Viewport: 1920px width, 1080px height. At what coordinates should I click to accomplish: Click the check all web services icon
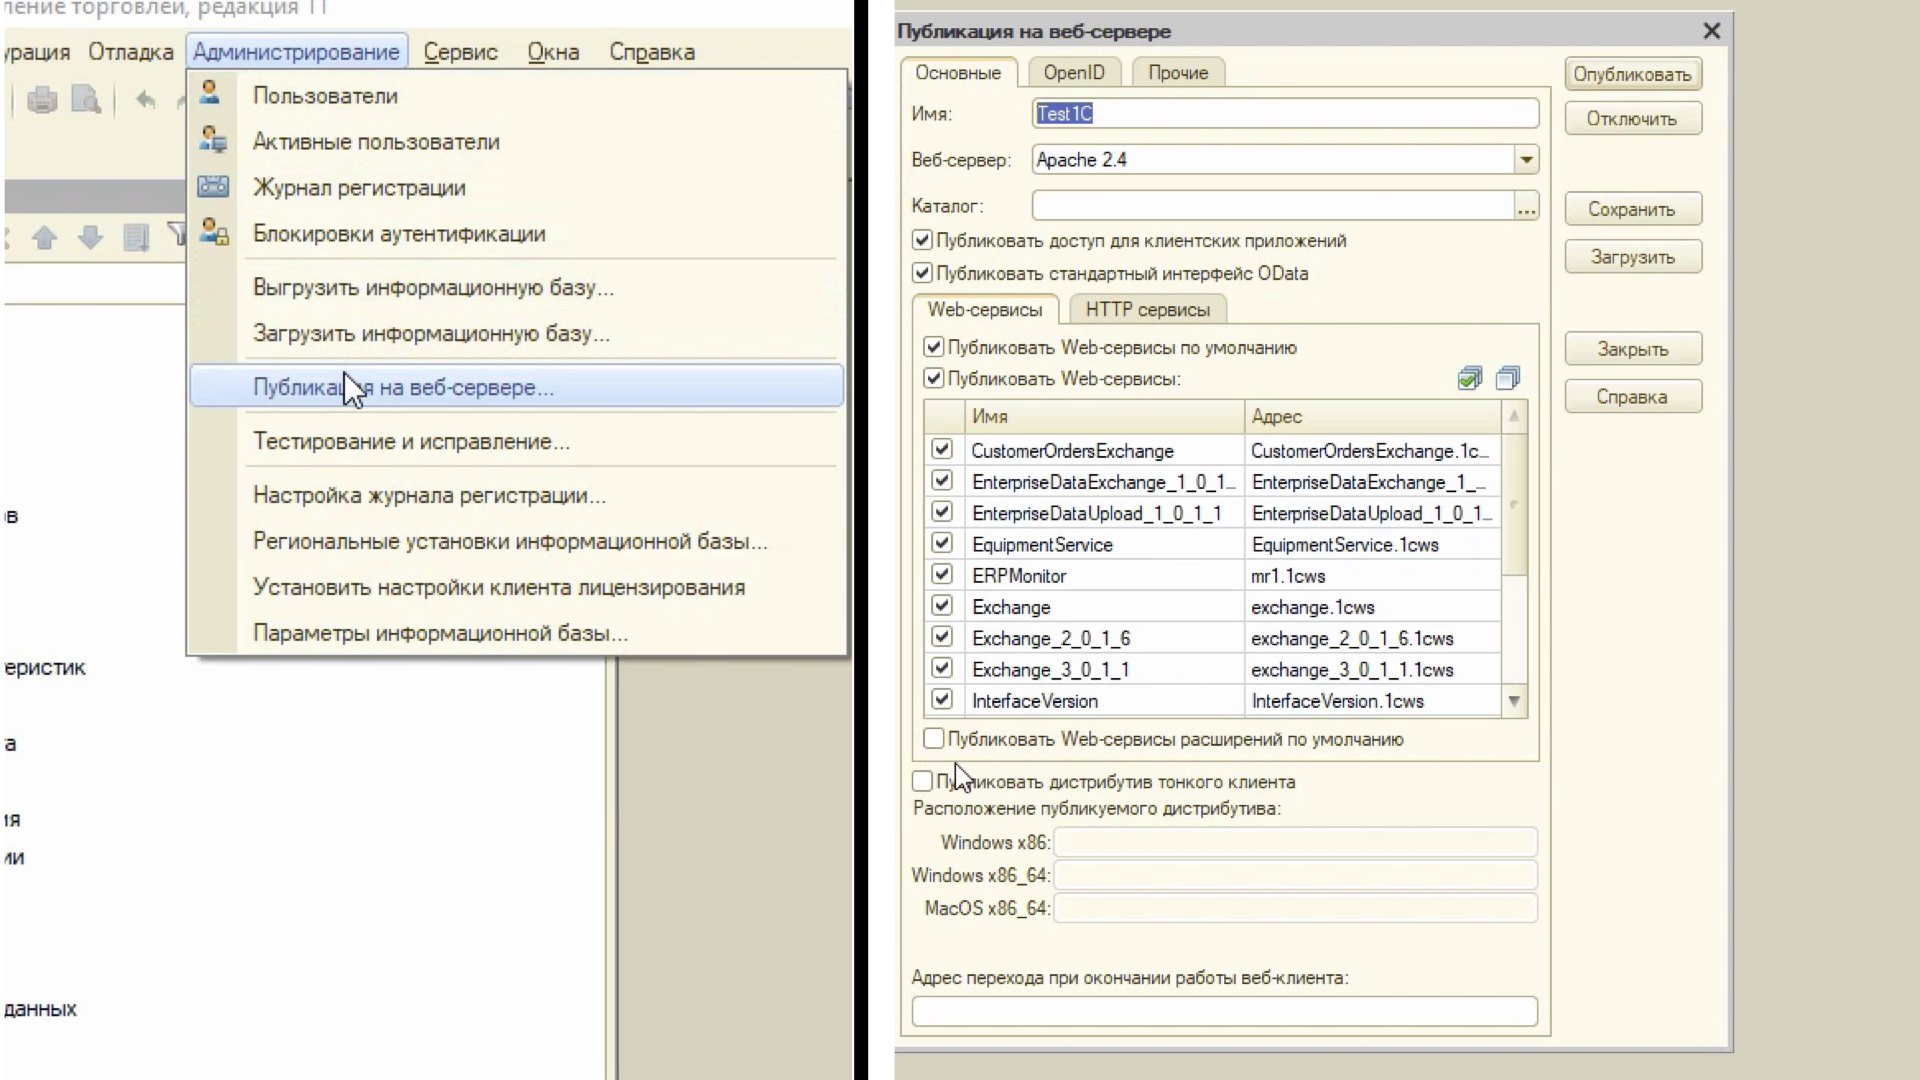pyautogui.click(x=1470, y=378)
